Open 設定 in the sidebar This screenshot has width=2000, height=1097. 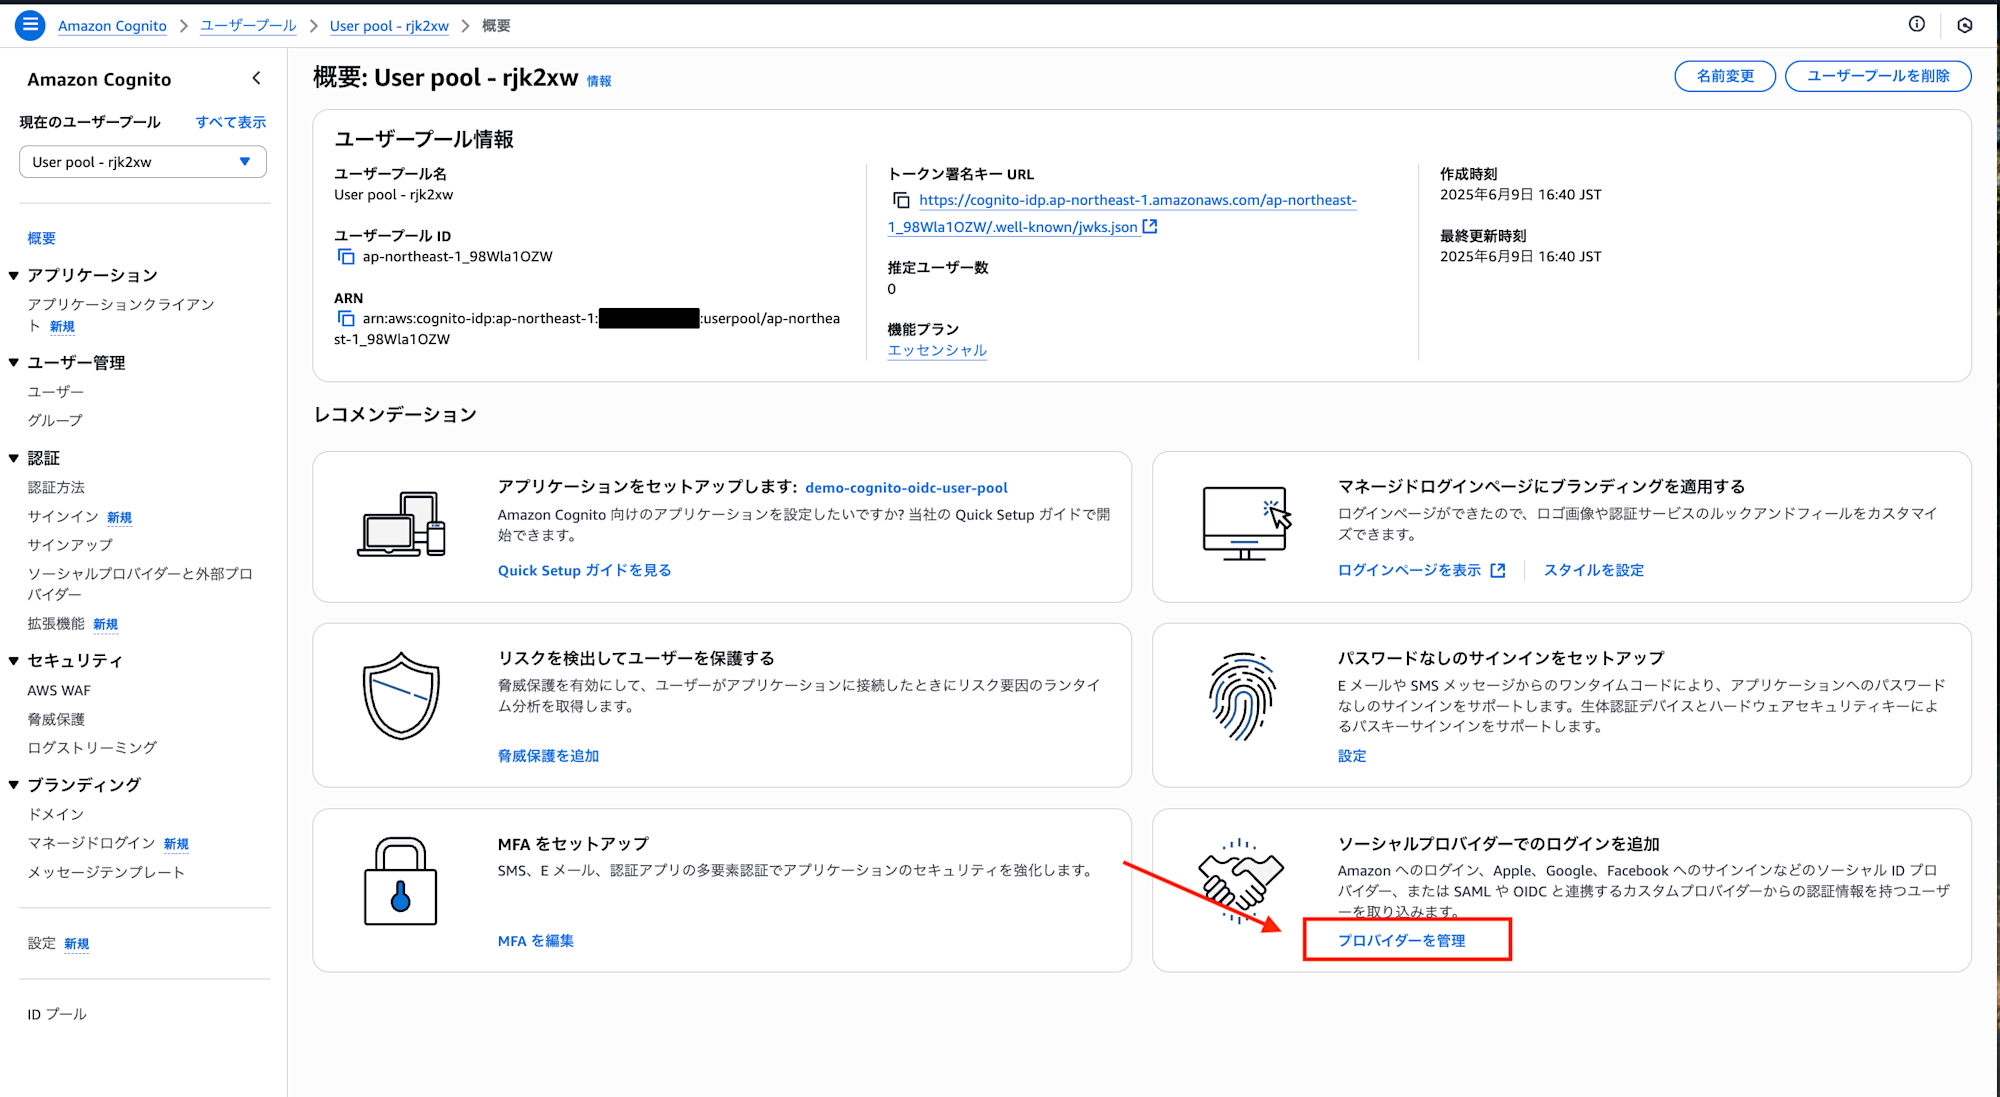[42, 944]
